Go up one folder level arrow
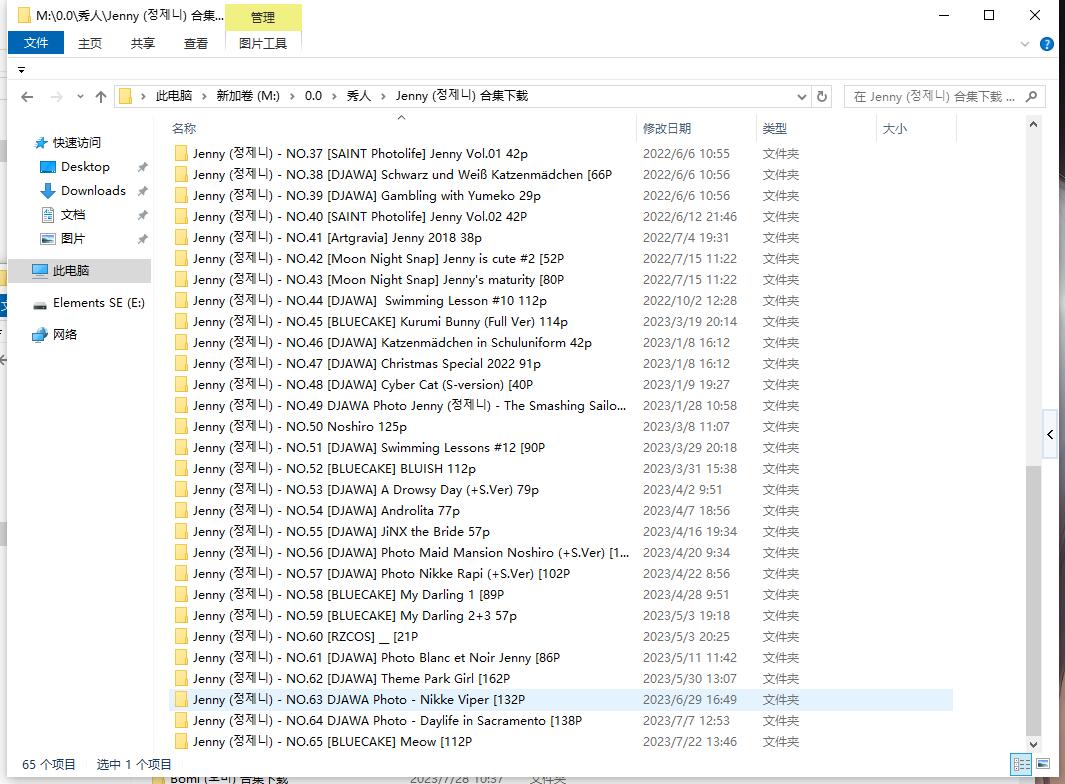The height and width of the screenshot is (784, 1065). pos(101,96)
